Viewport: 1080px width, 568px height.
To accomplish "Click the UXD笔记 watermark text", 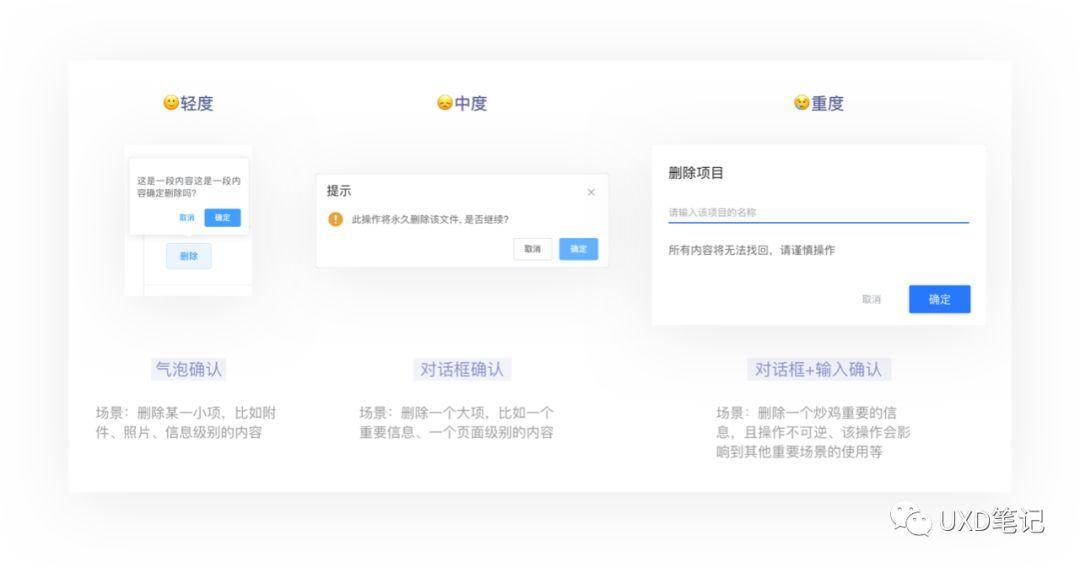I will click(x=990, y=520).
